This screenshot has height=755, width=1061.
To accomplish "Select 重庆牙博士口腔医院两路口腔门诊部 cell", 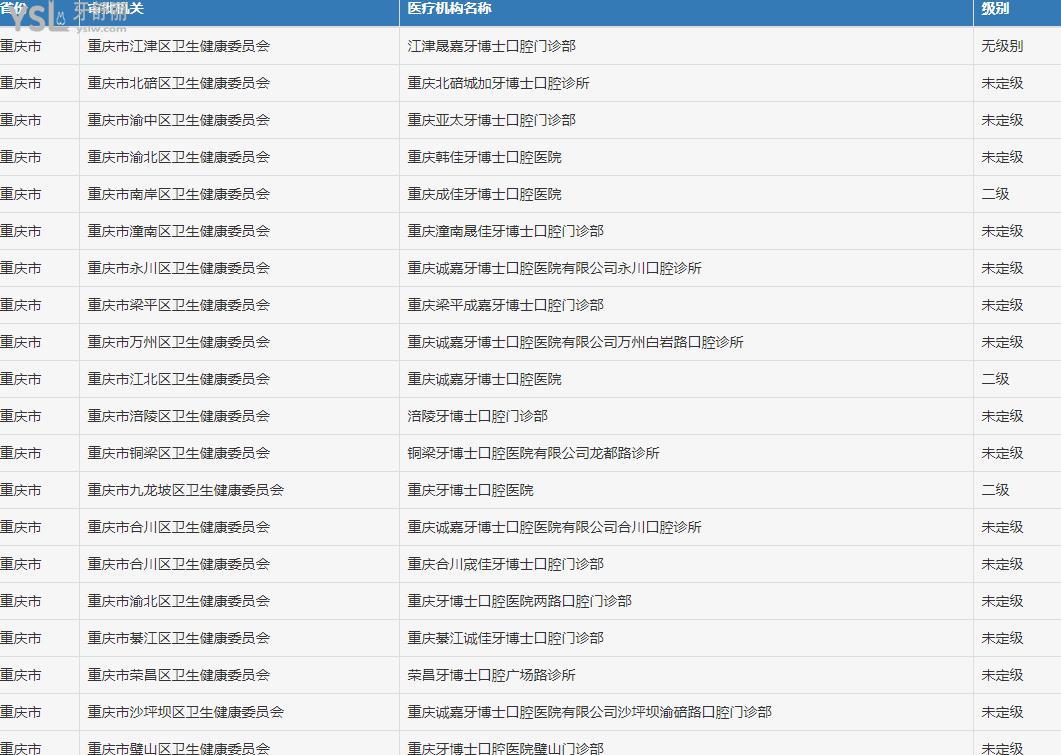I will click(x=520, y=601).
